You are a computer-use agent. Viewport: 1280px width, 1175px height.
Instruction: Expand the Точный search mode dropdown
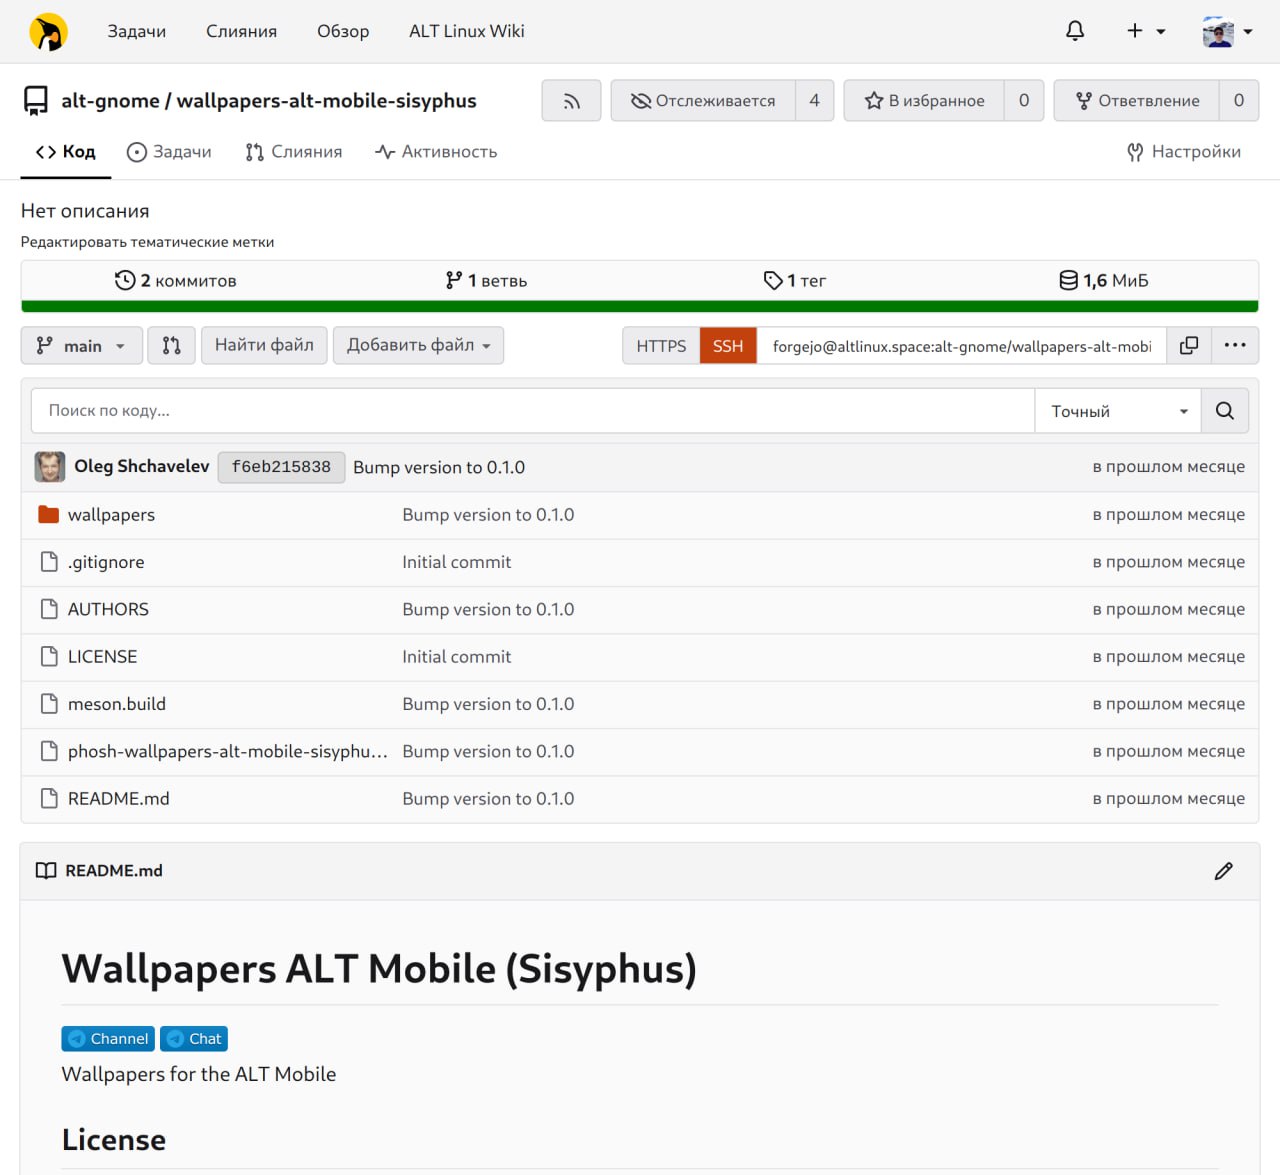1118,411
